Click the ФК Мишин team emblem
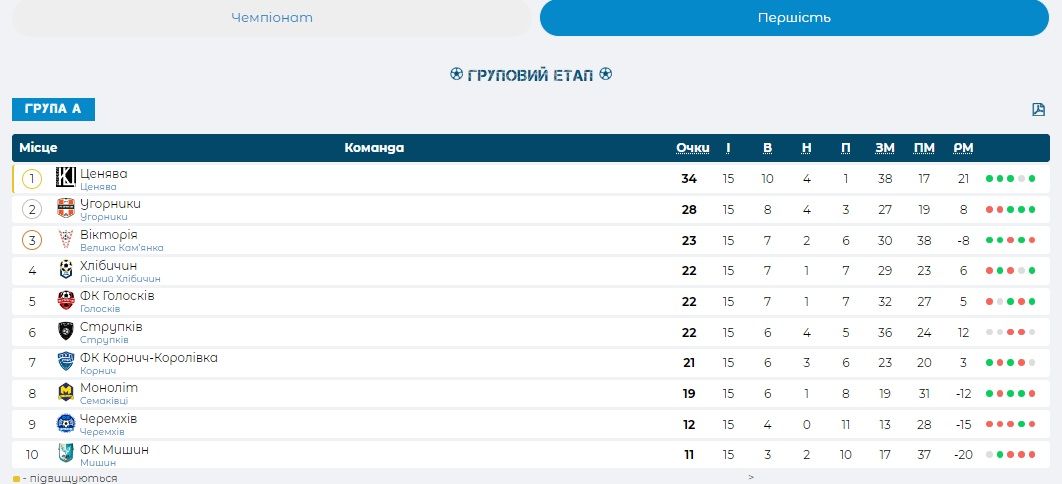 coord(66,453)
